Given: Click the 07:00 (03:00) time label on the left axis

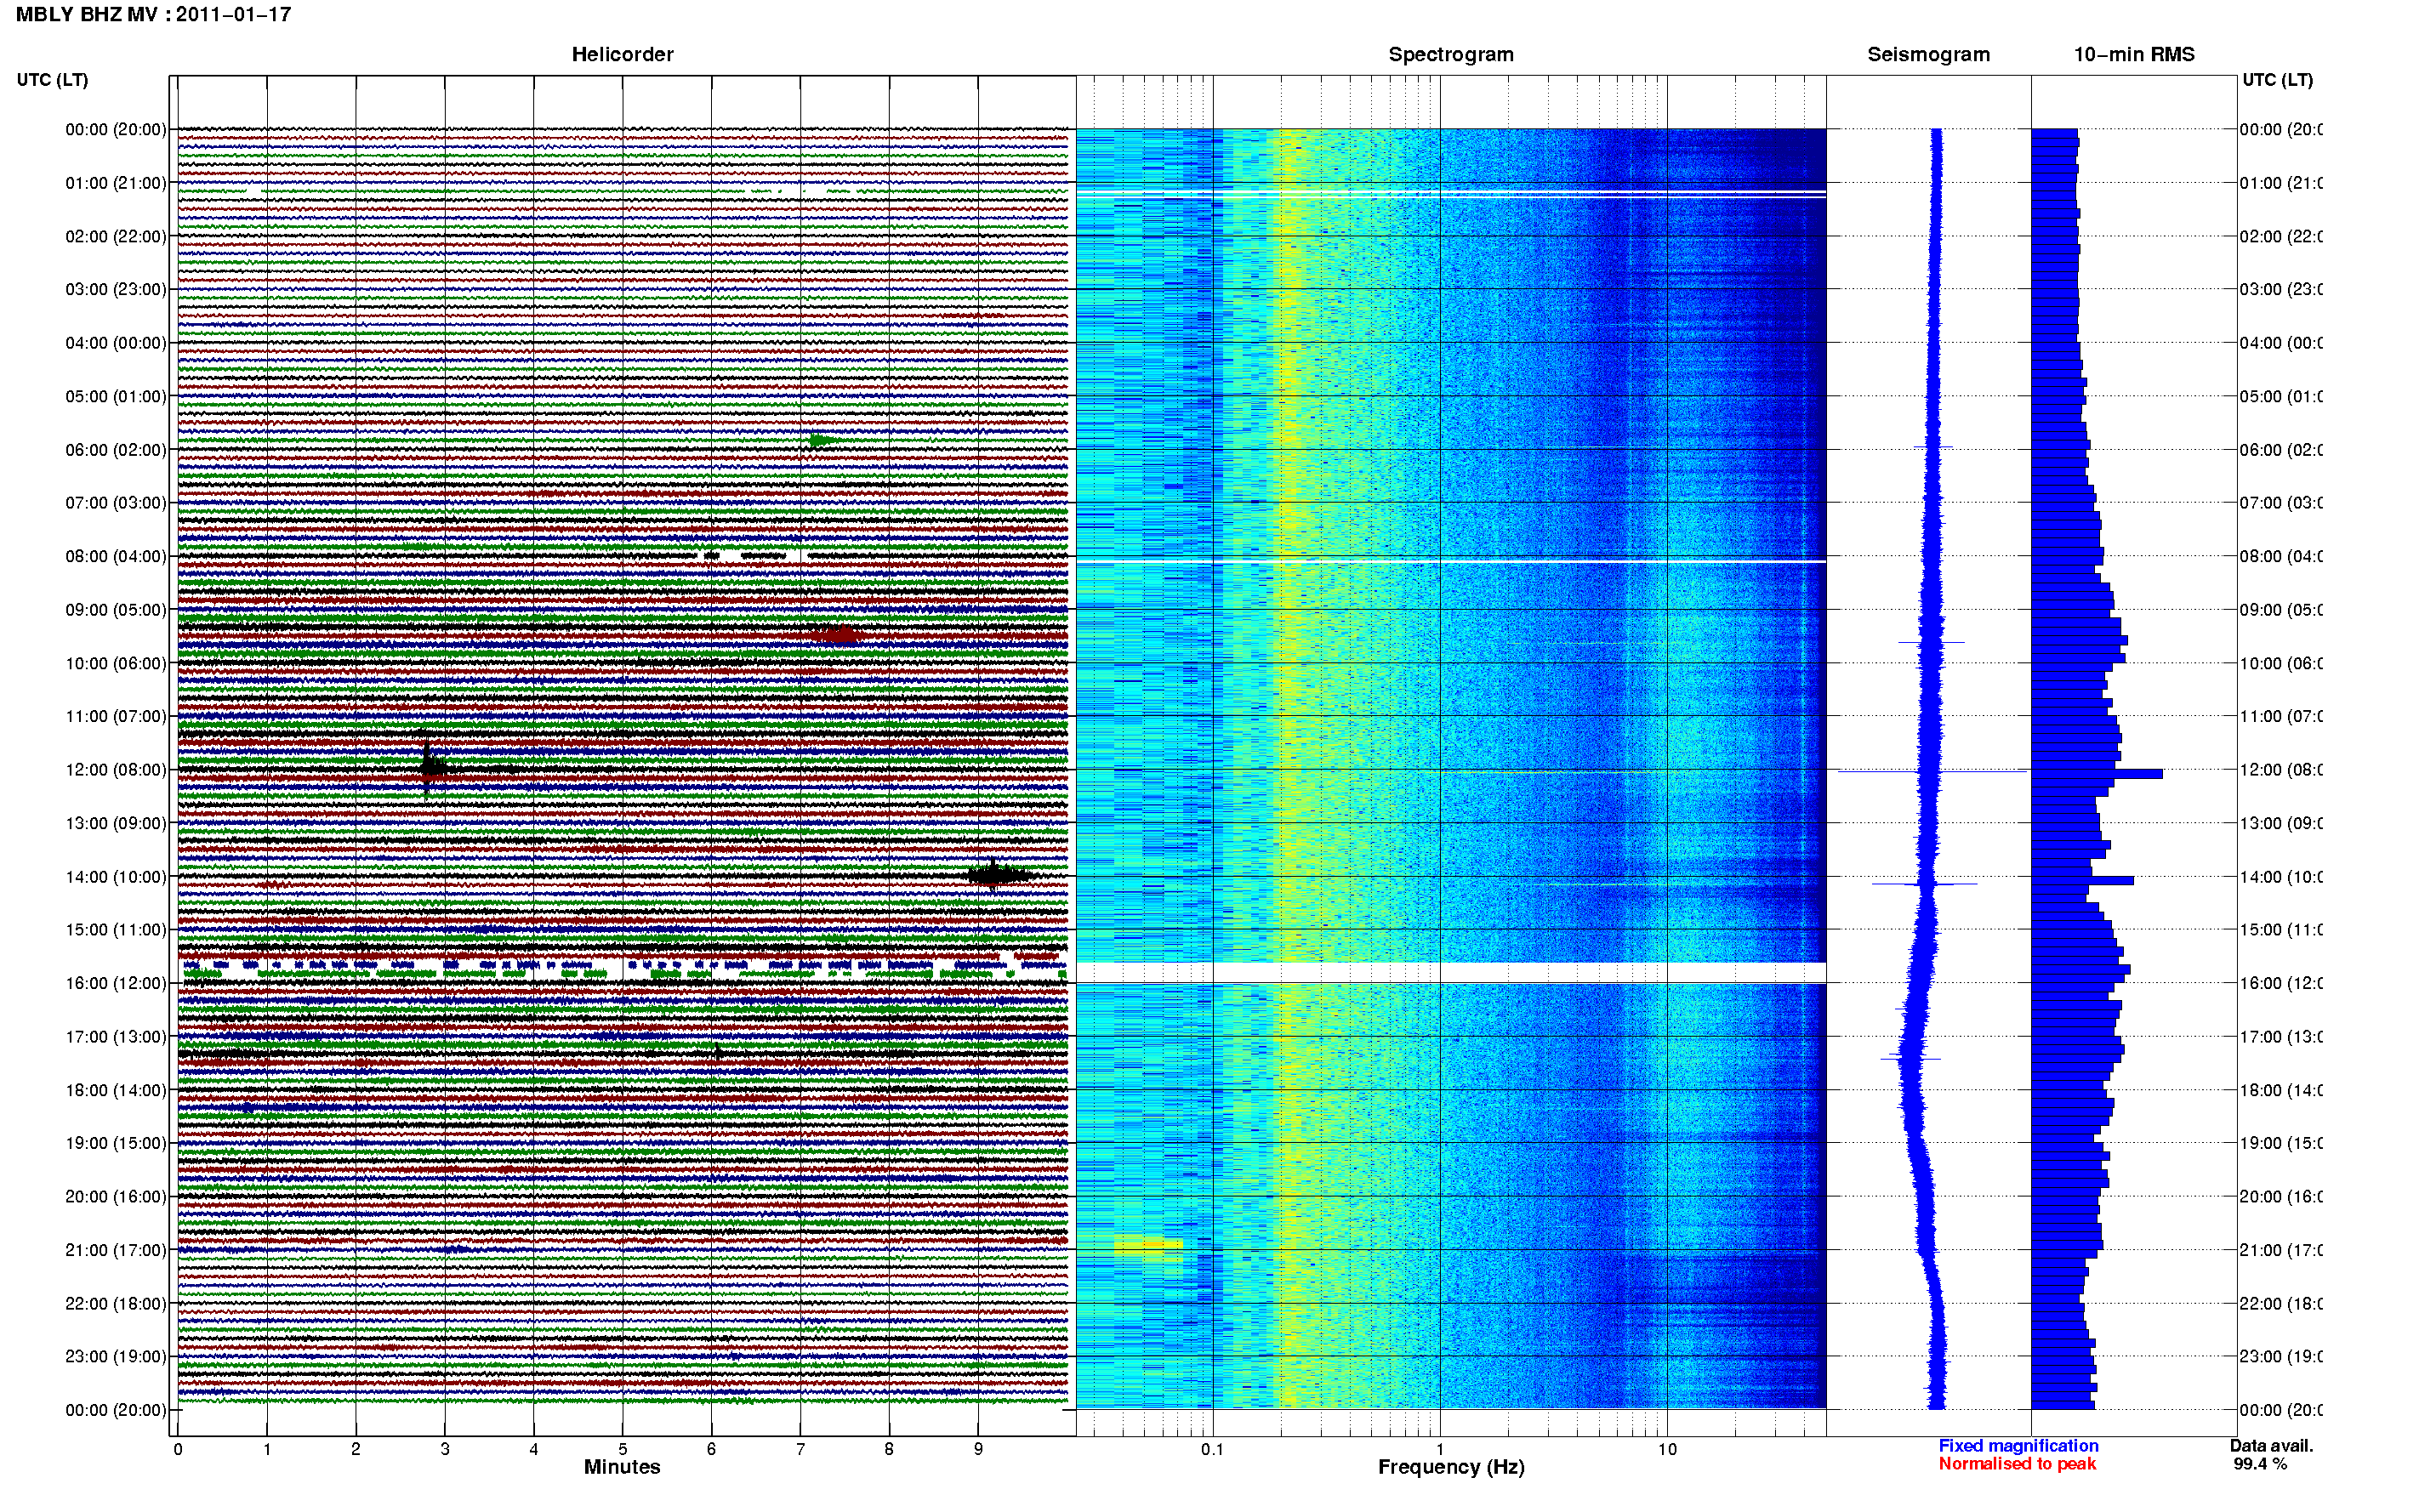Looking at the screenshot, I should tap(116, 502).
